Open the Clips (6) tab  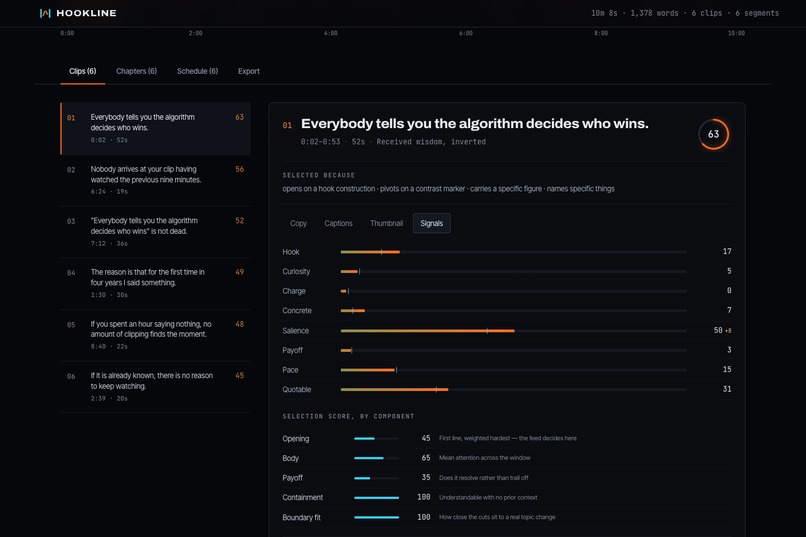coord(83,71)
